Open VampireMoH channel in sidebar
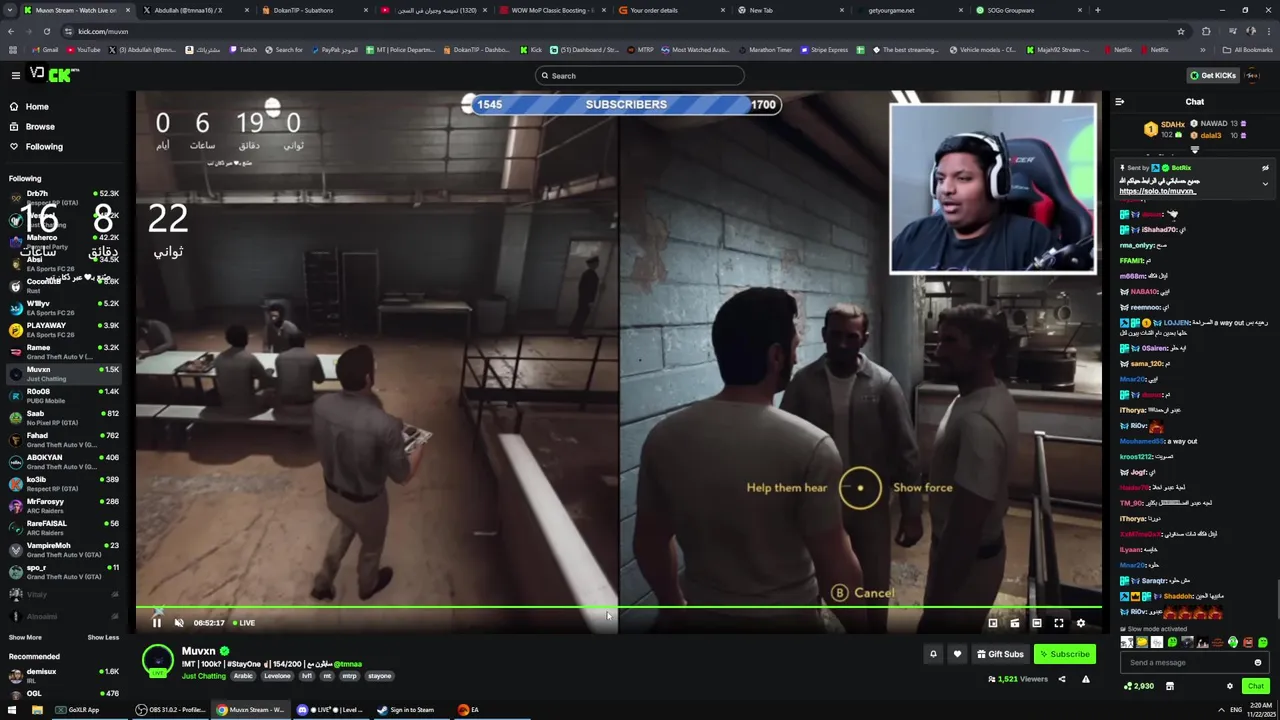Image resolution: width=1280 pixels, height=720 pixels. click(x=63, y=550)
